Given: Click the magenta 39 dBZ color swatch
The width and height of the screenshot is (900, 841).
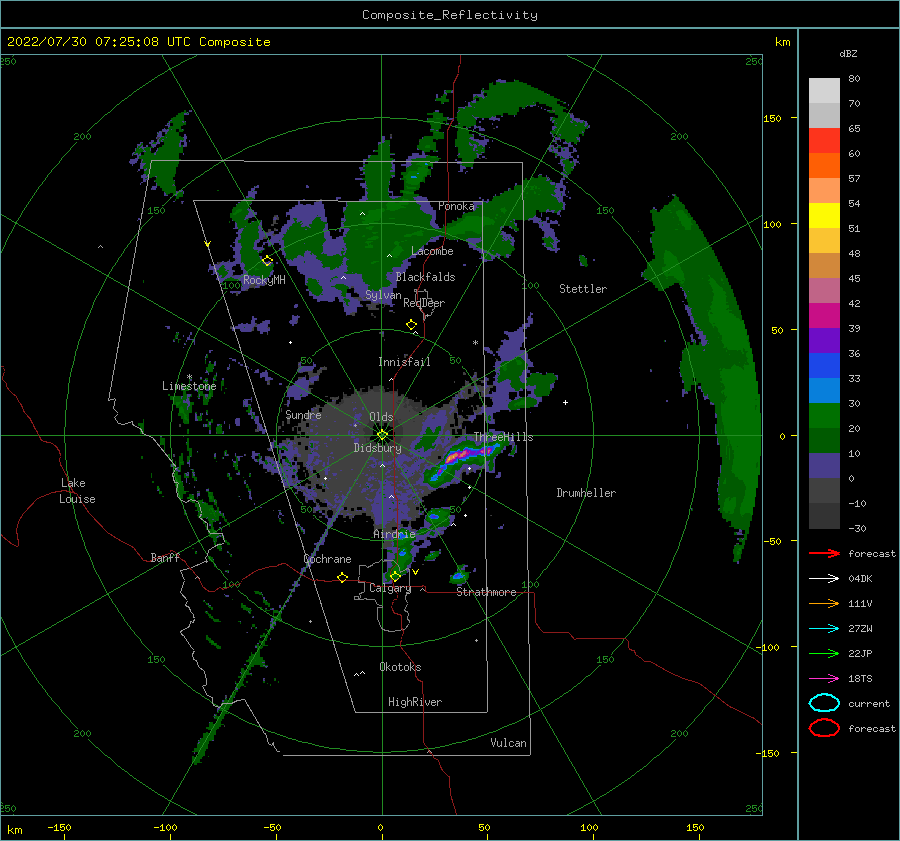Looking at the screenshot, I should click(x=824, y=316).
